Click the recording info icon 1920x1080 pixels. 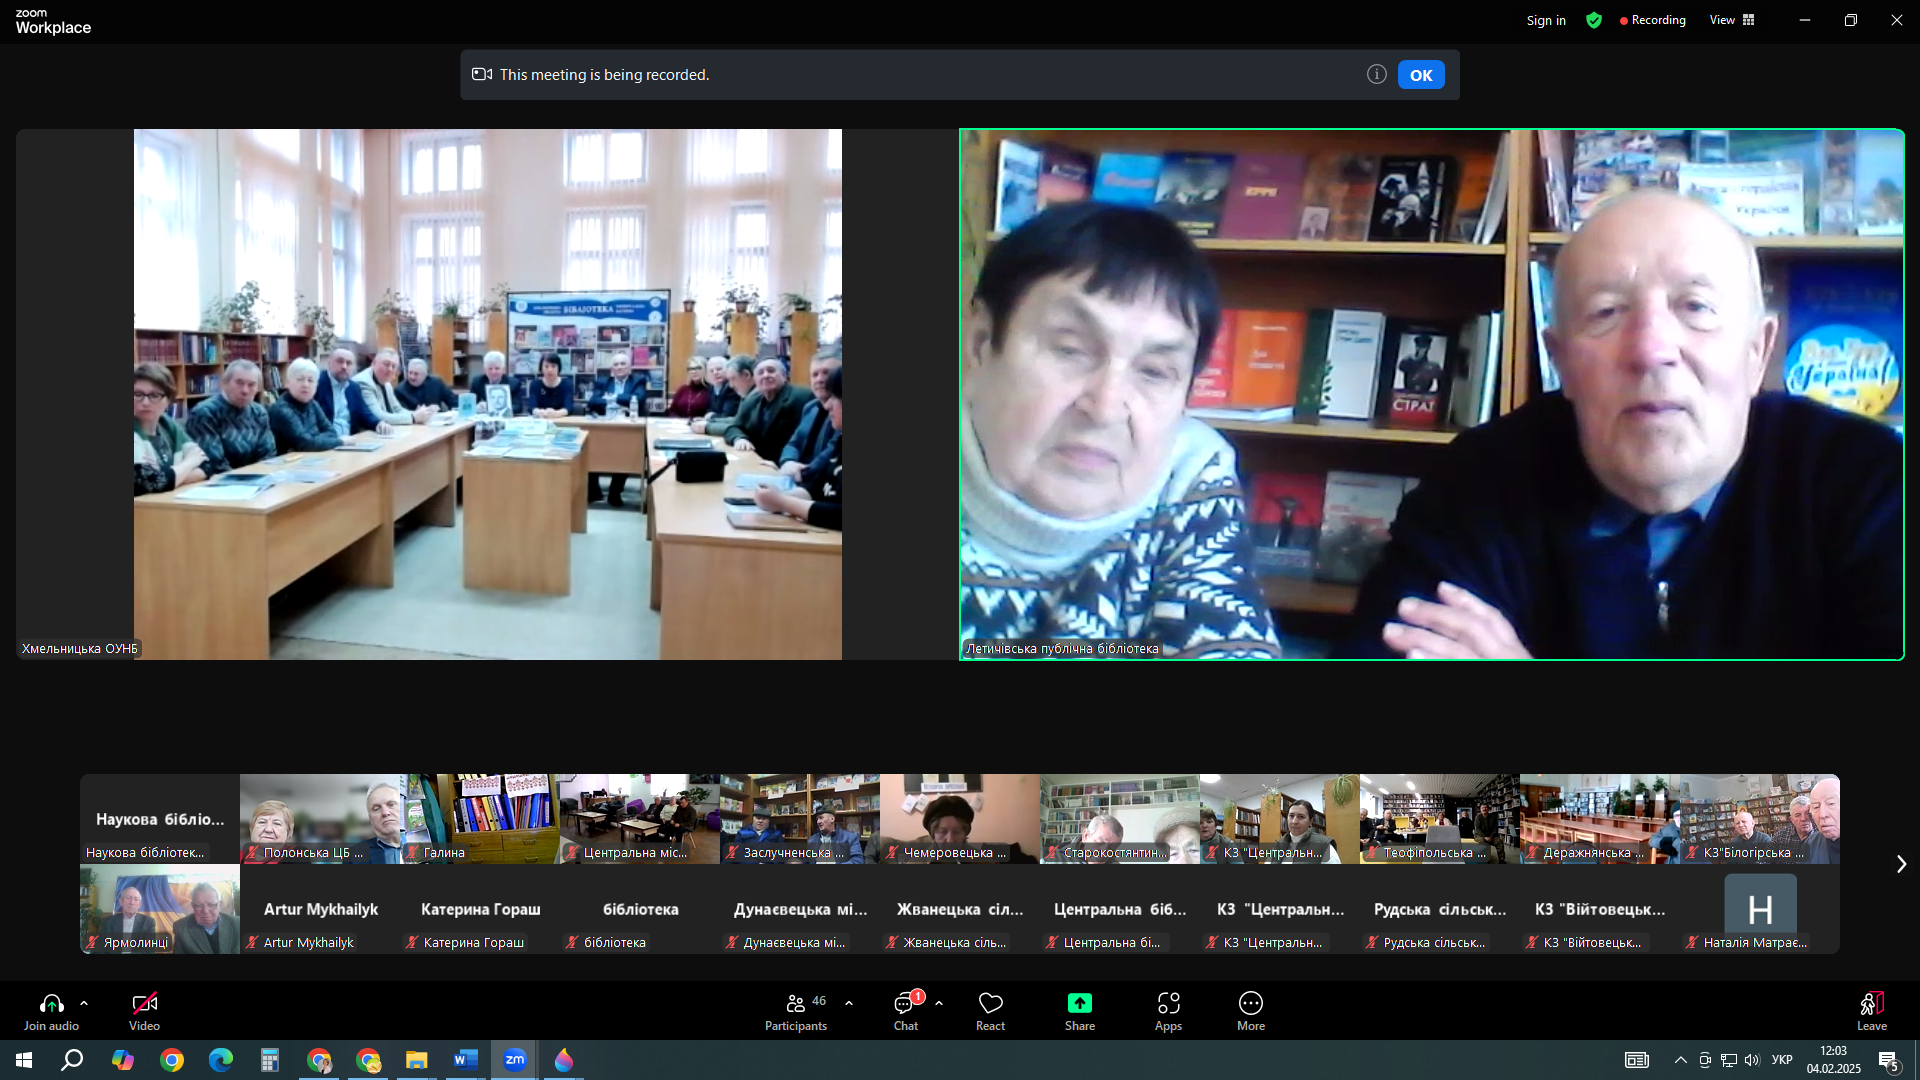point(1376,74)
